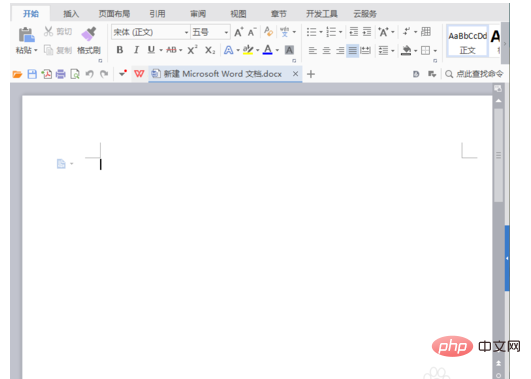Expand paste options arrow under 粘贴

36,50
